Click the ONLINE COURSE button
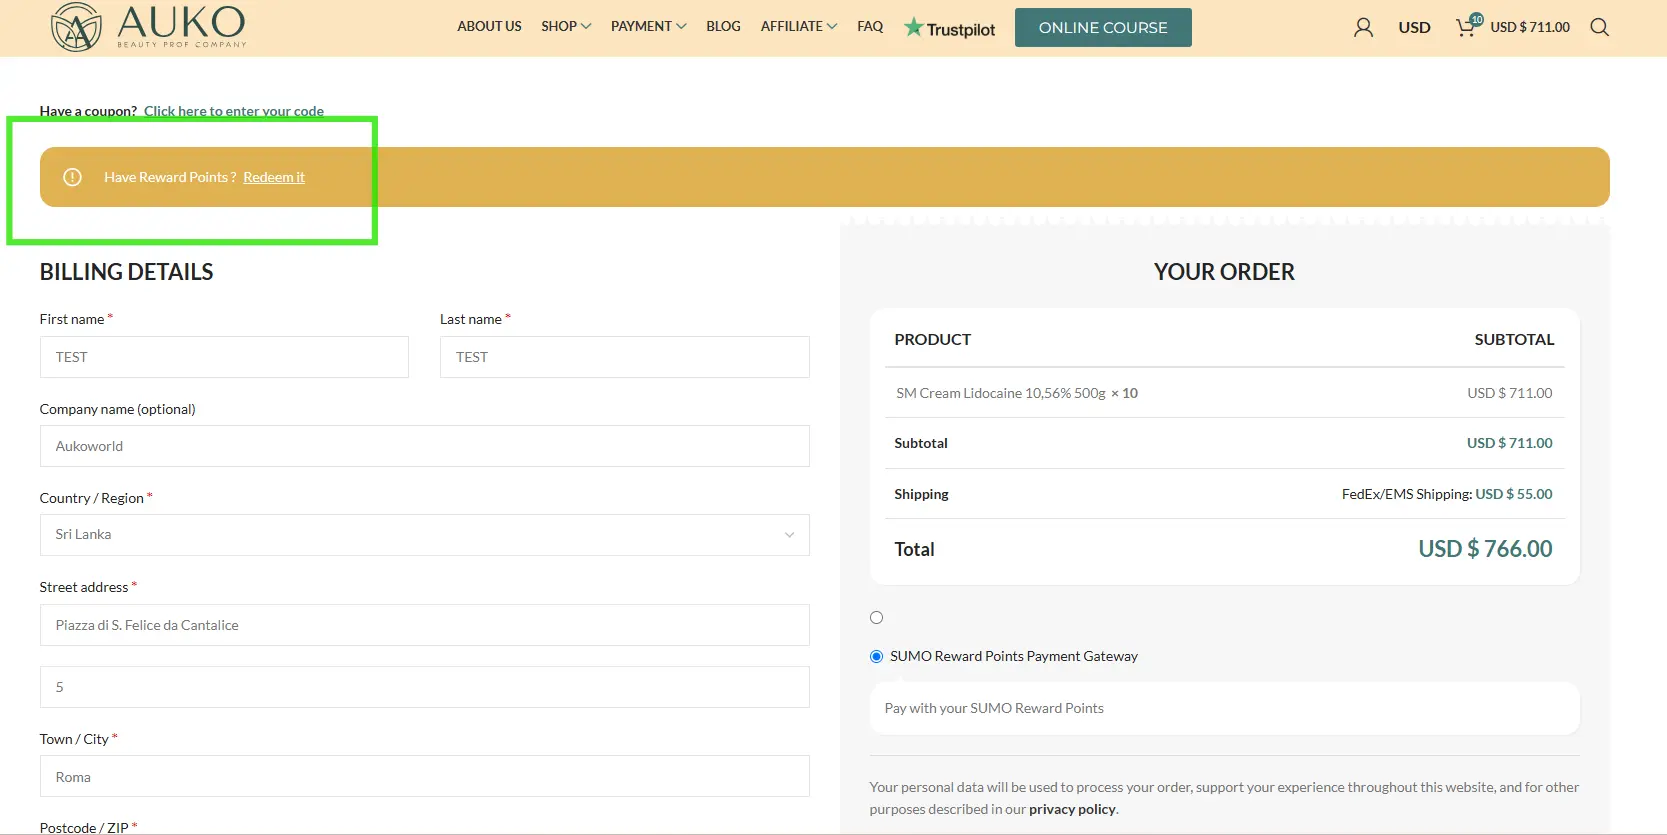The width and height of the screenshot is (1667, 835). click(1103, 27)
